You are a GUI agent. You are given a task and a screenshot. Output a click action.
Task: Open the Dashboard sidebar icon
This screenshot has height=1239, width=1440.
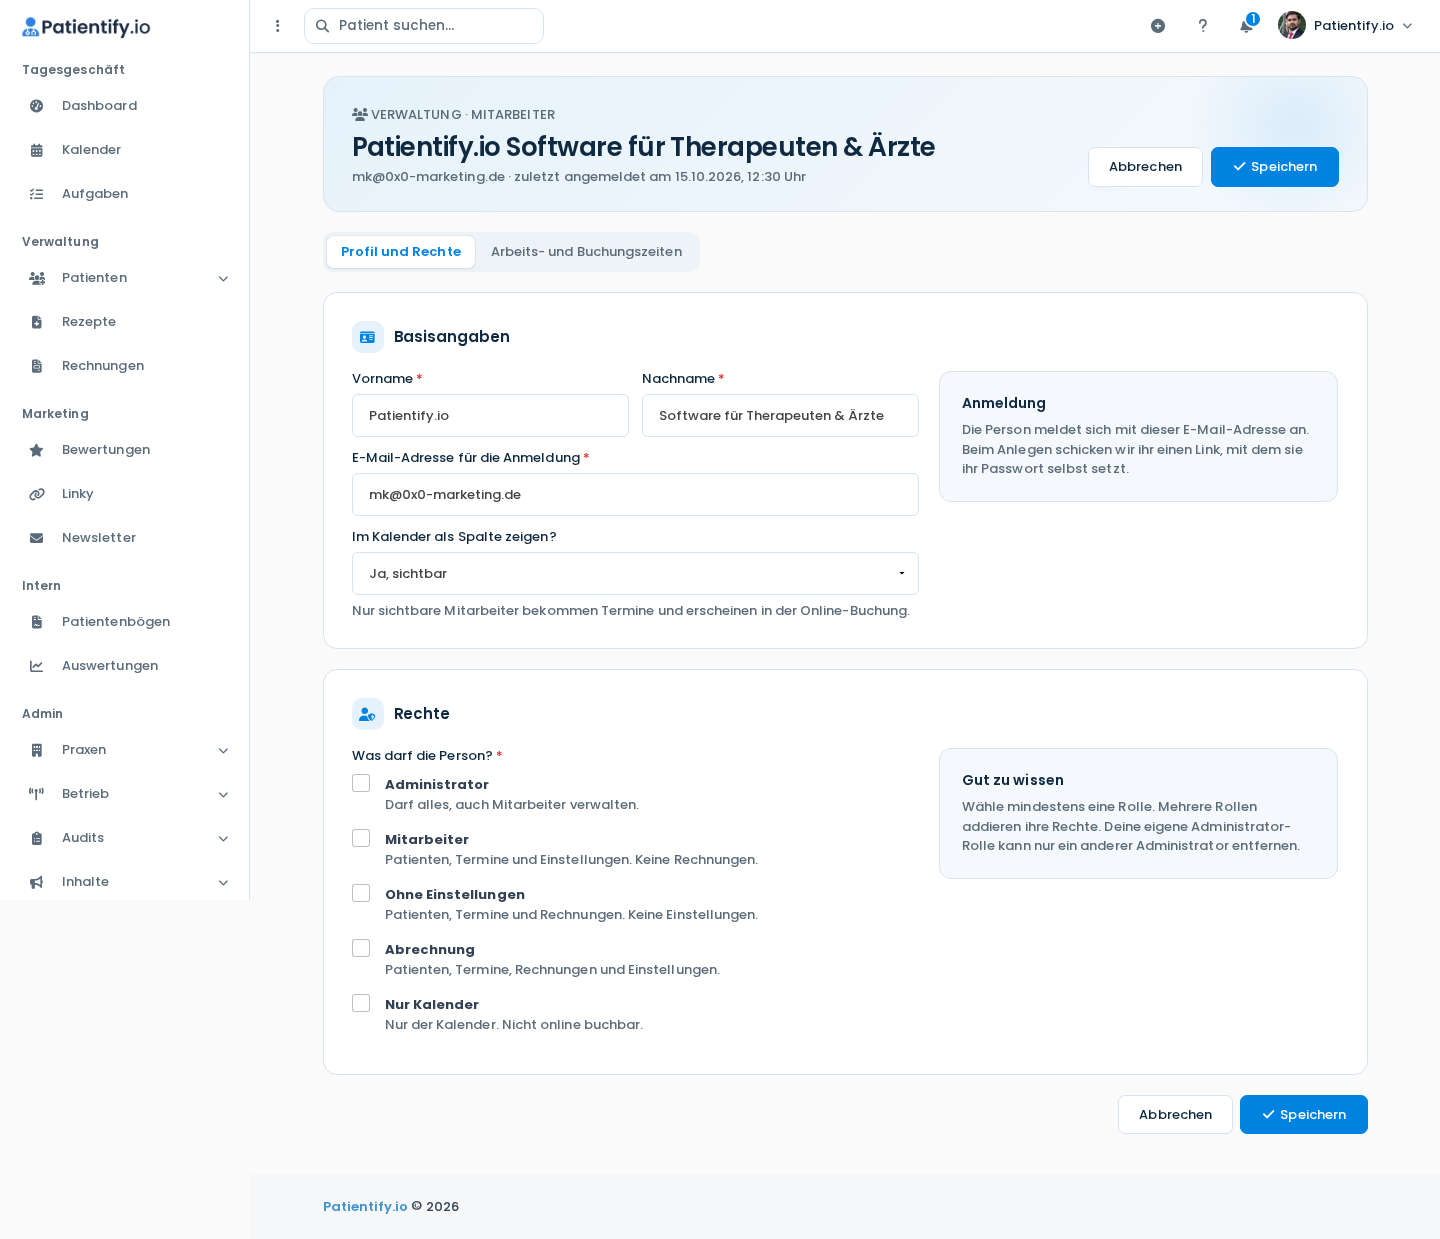(x=37, y=106)
